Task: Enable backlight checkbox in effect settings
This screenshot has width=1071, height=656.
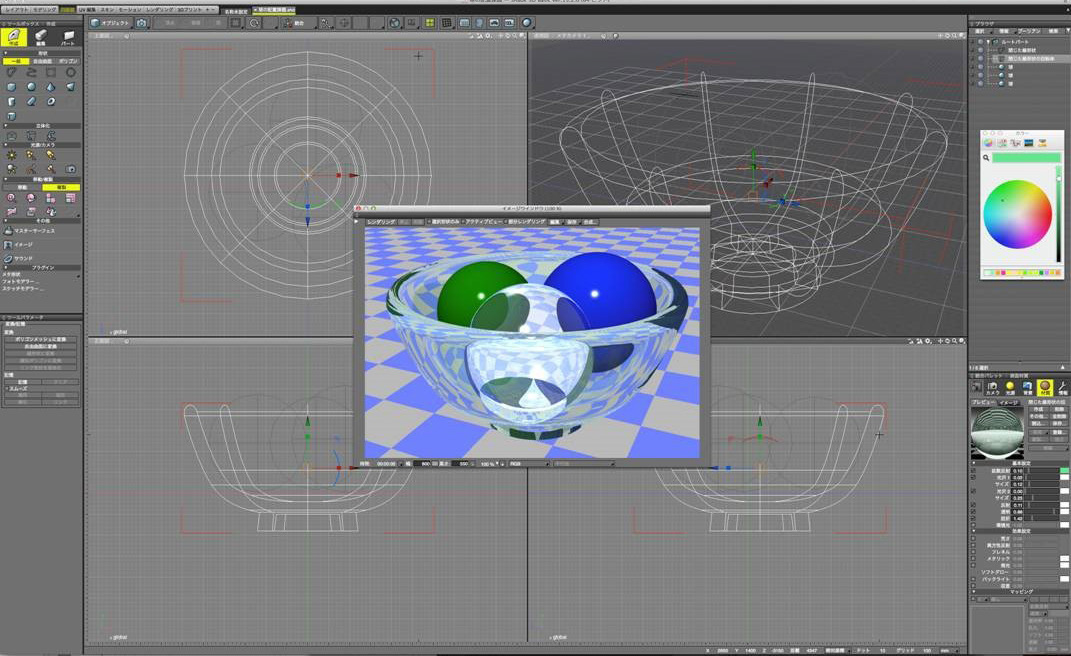Action: (973, 579)
